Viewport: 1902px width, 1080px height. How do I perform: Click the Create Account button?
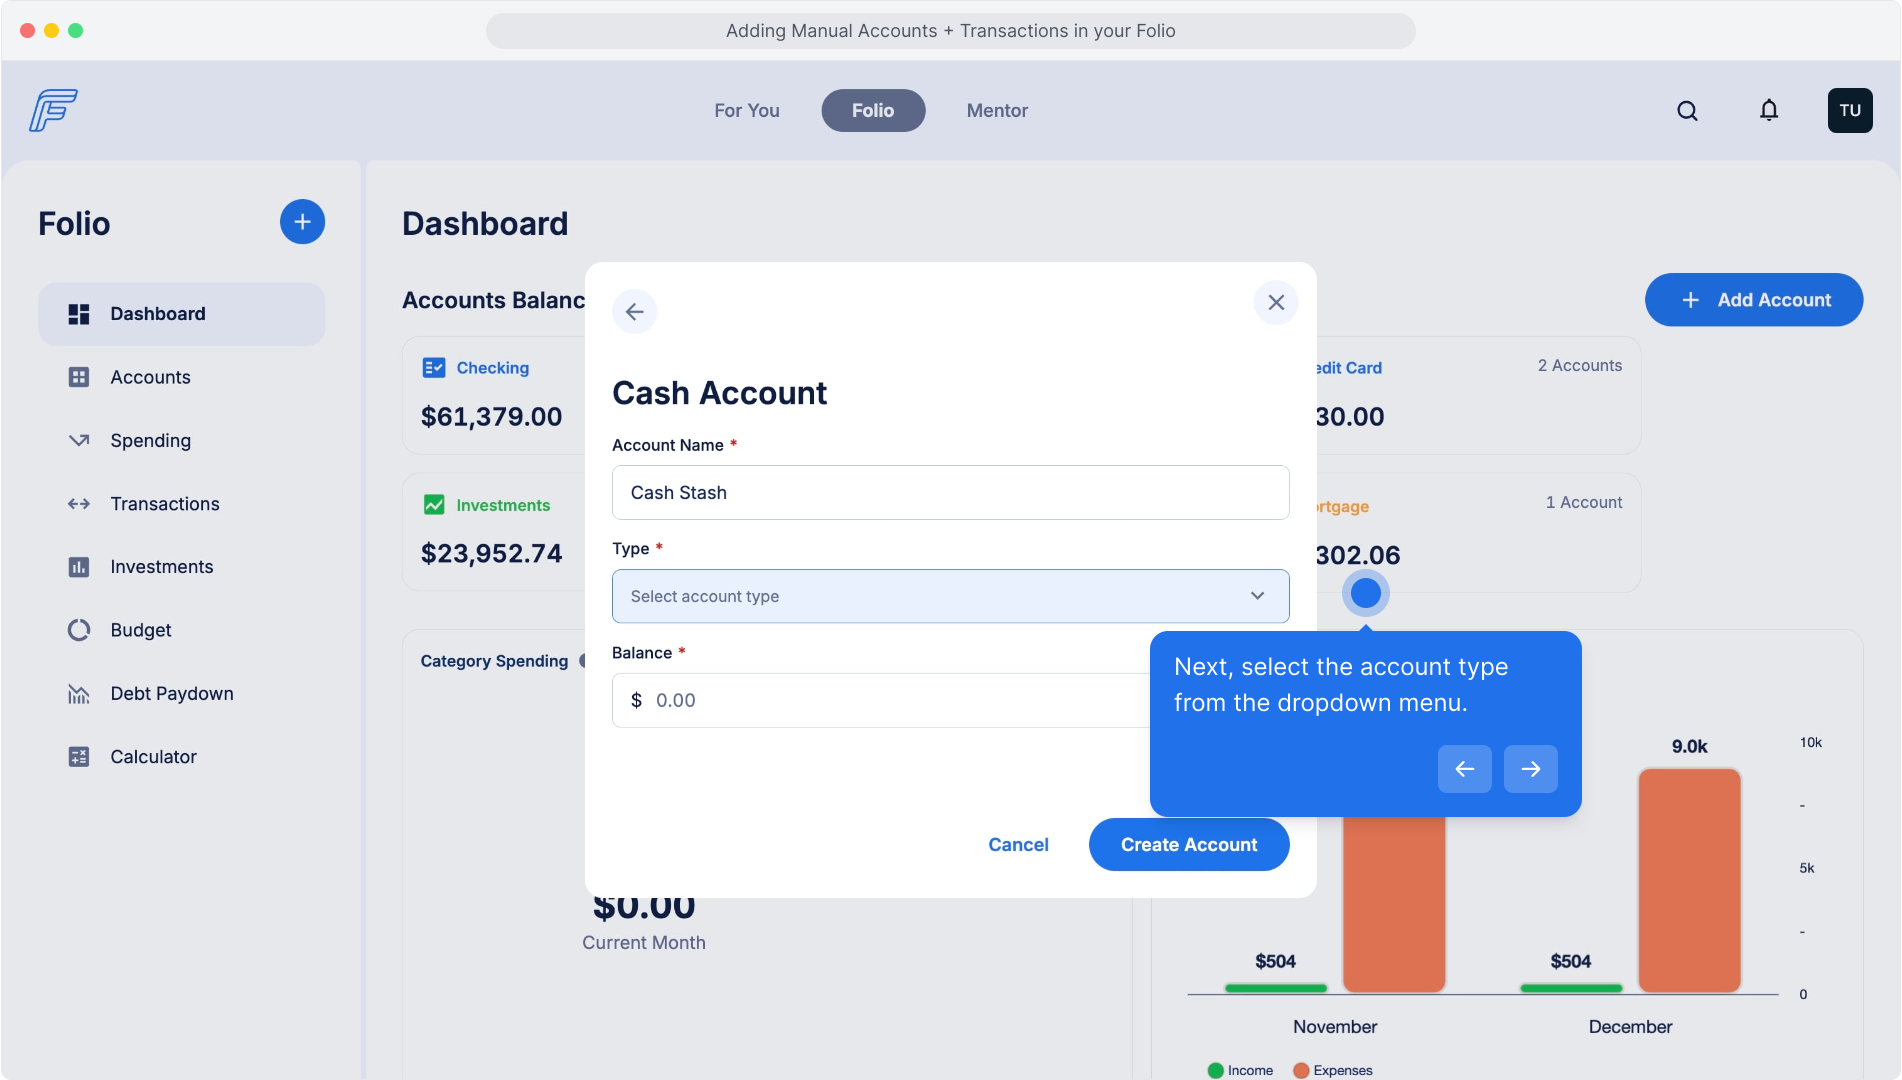tap(1188, 845)
